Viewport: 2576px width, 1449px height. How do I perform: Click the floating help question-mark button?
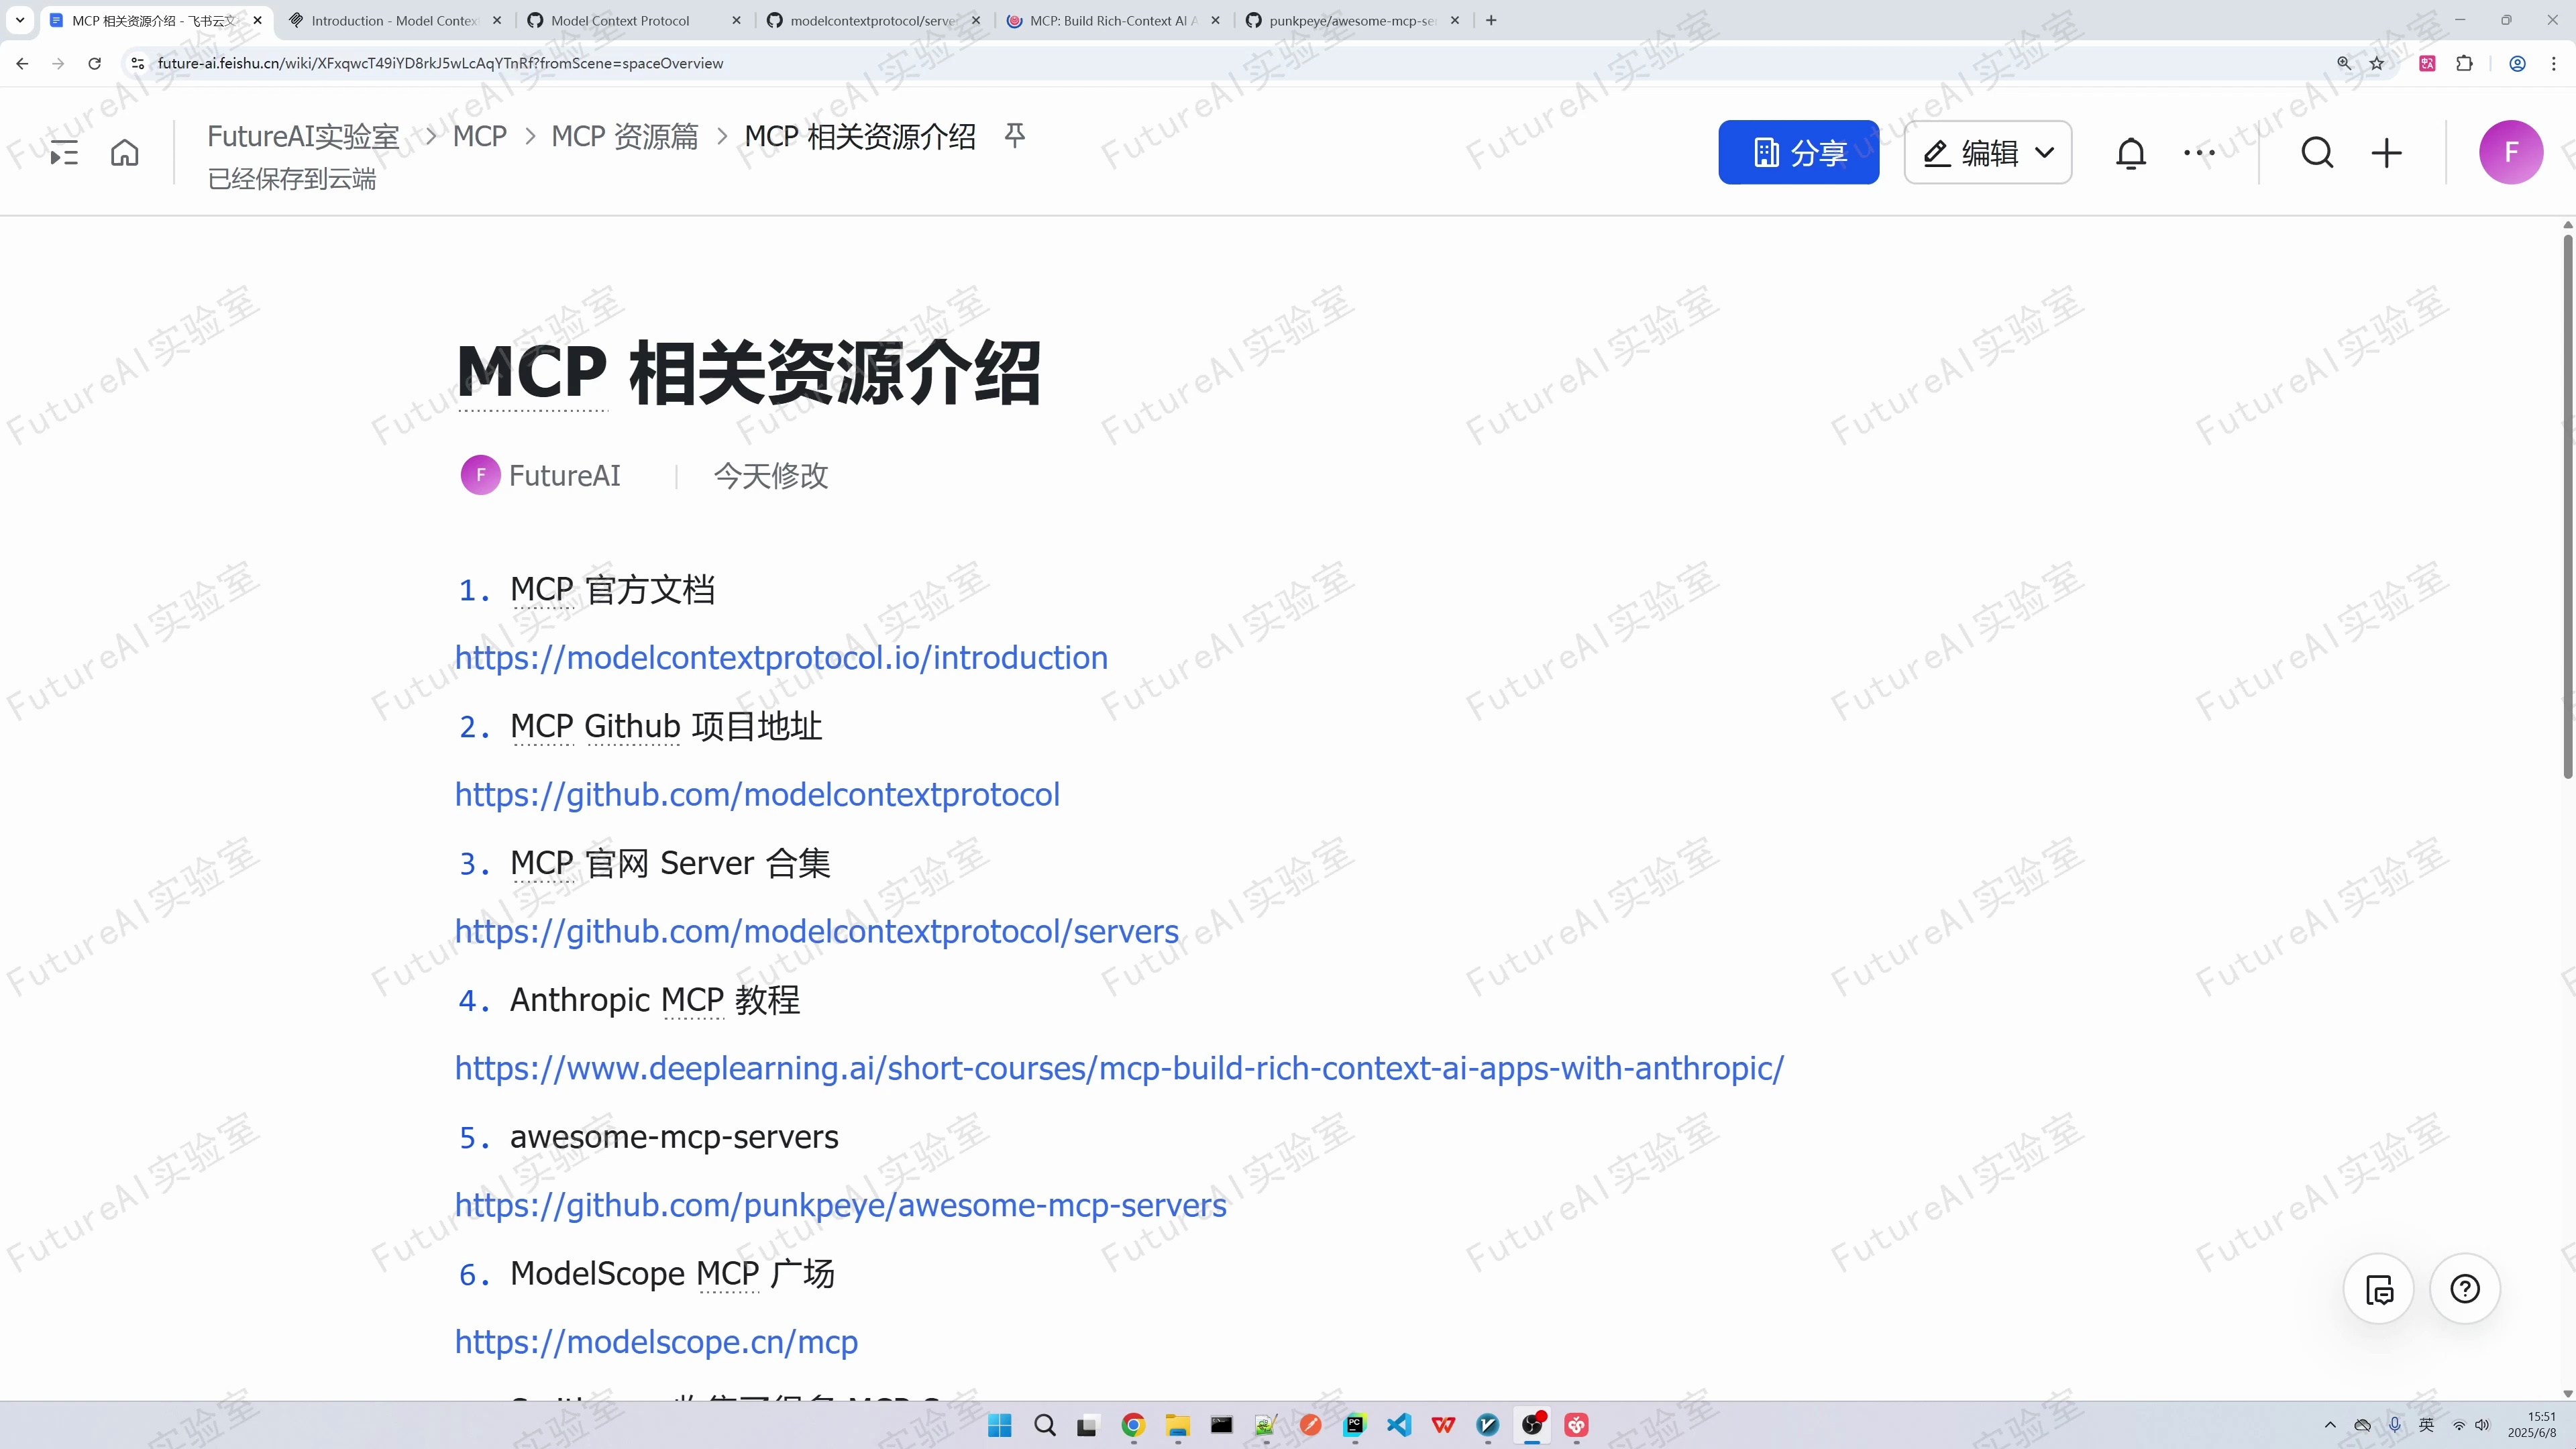point(2465,1289)
